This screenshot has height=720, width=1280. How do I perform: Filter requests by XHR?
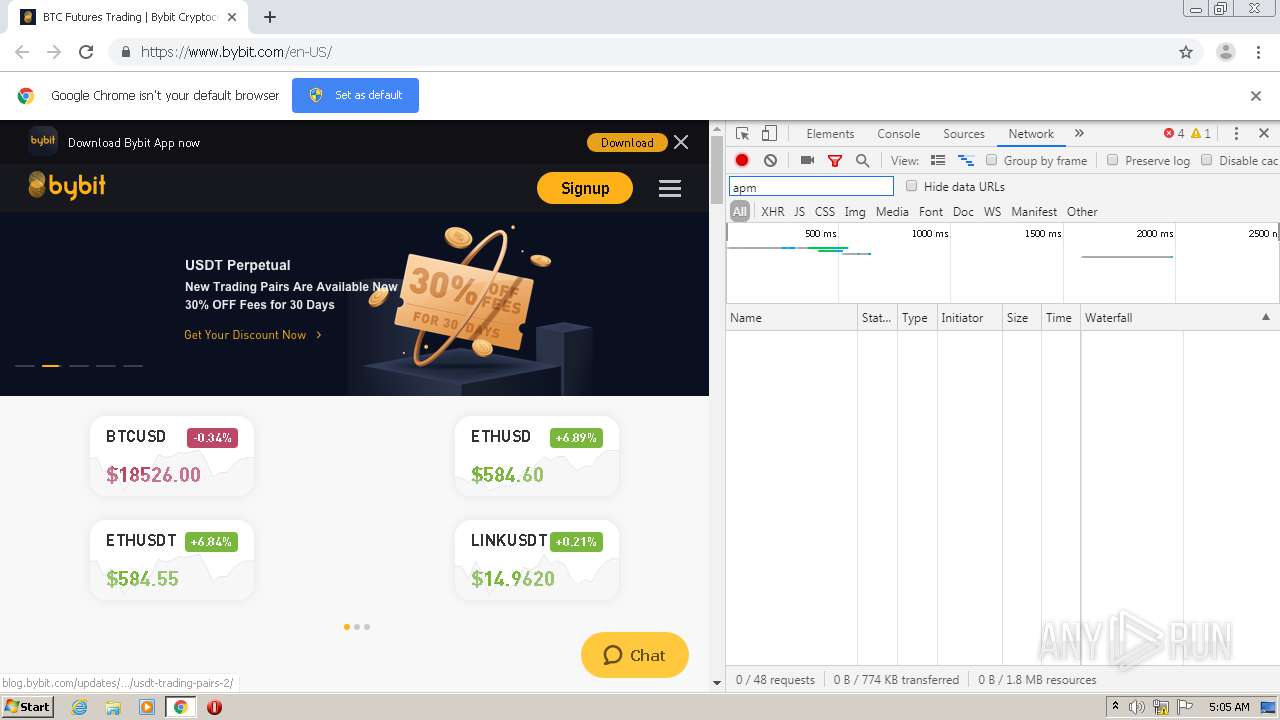(x=772, y=212)
